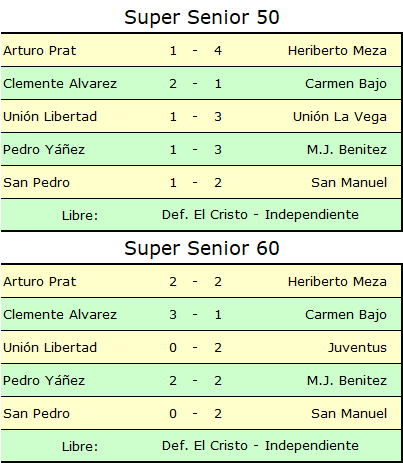Click San Pedro in Super Senior 50
The width and height of the screenshot is (403, 463).
[37, 182]
